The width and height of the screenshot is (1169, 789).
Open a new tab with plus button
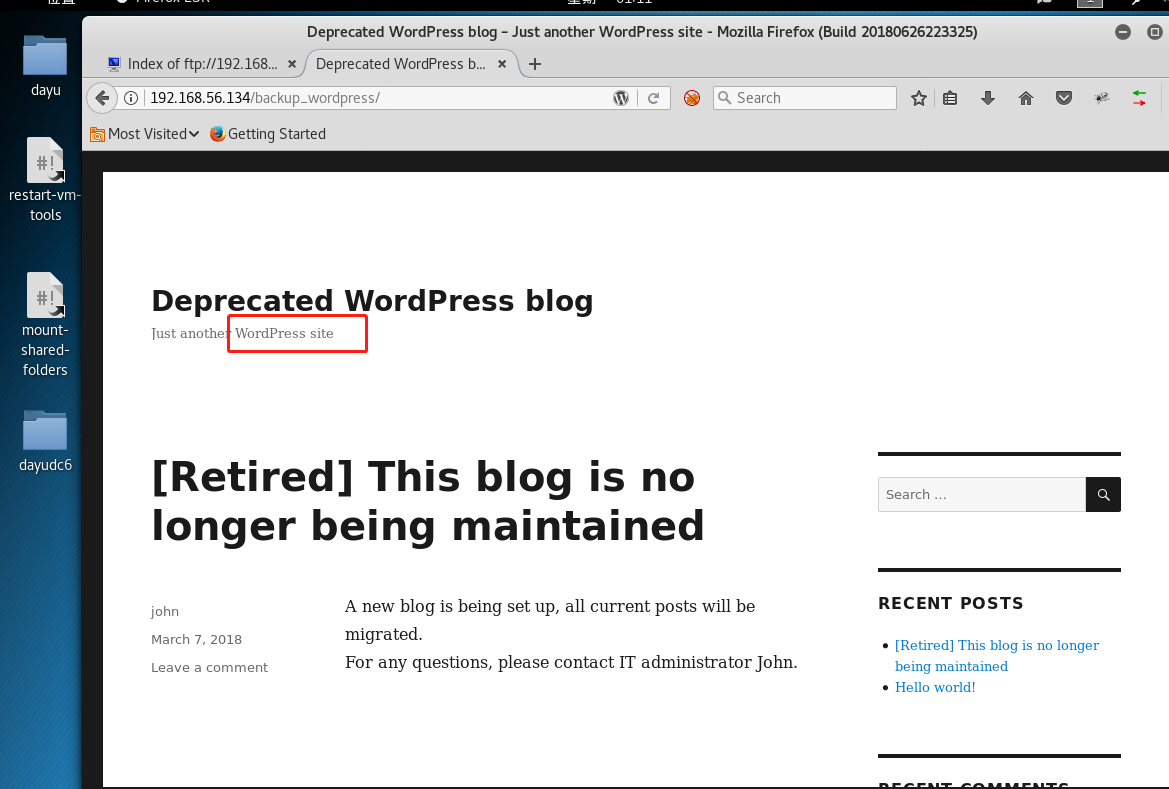[x=535, y=64]
